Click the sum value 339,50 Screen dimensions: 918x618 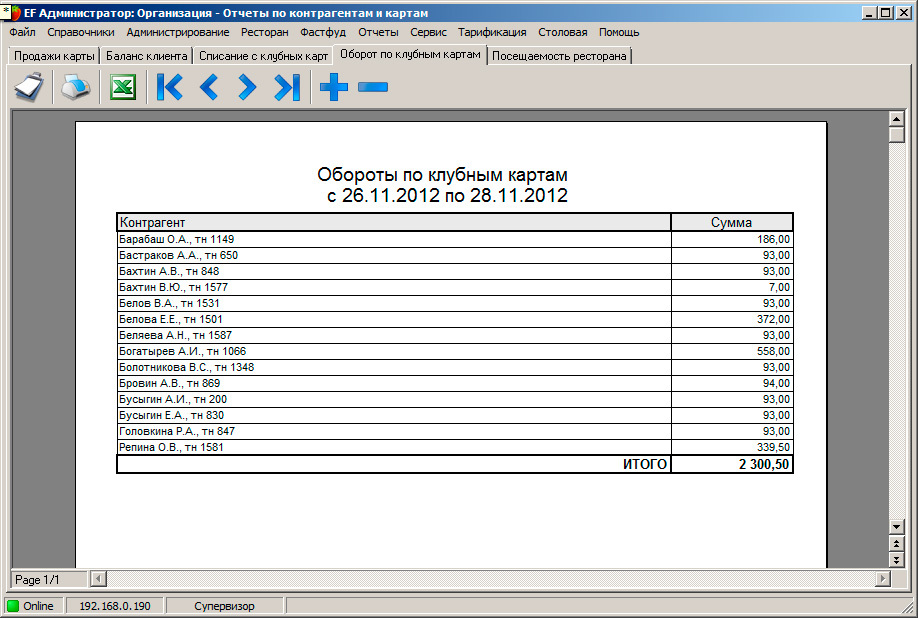[773, 447]
